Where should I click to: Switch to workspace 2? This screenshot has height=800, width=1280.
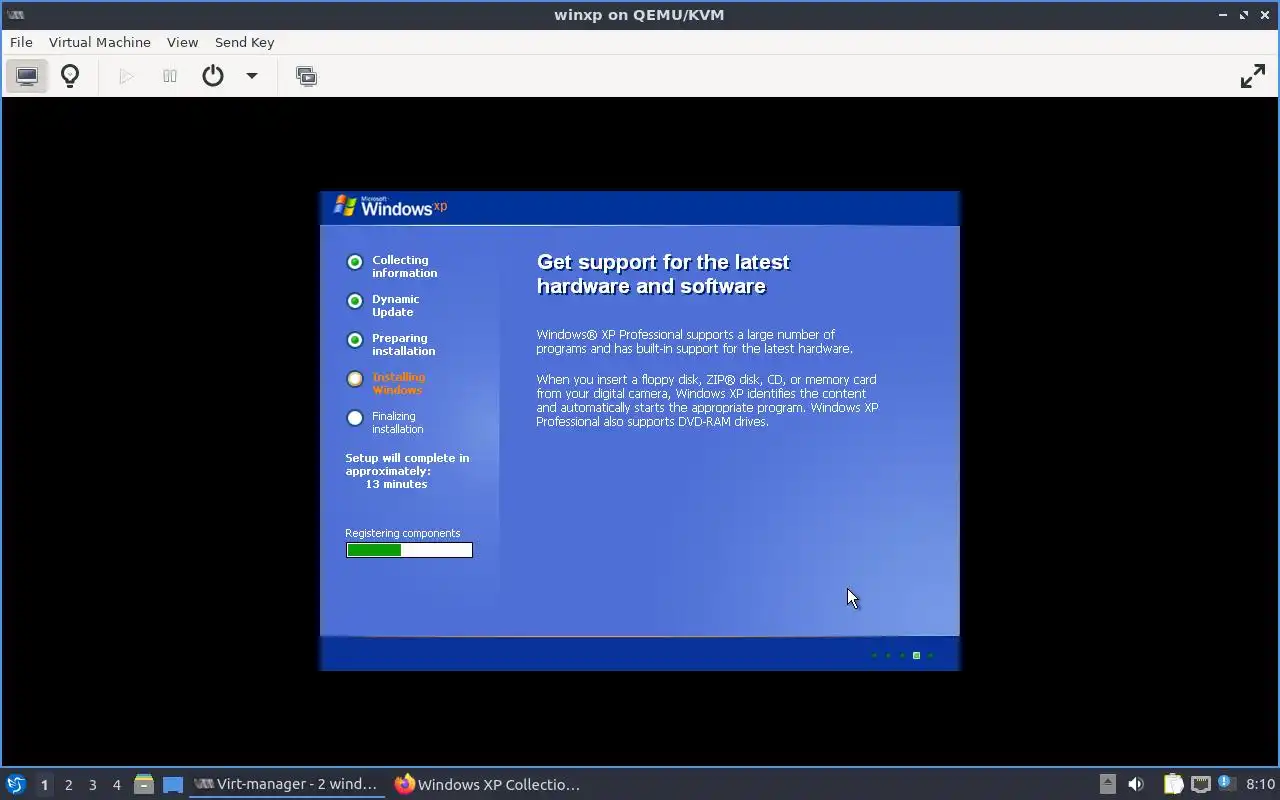tap(68, 785)
